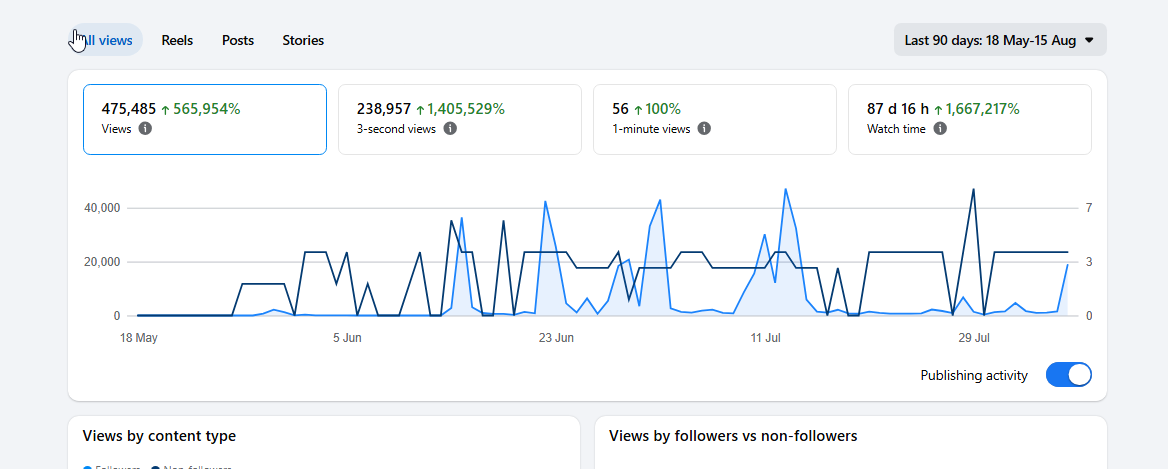Click the green arrow beside 565,954%
Viewport: 1168px width, 469px height.
point(165,110)
